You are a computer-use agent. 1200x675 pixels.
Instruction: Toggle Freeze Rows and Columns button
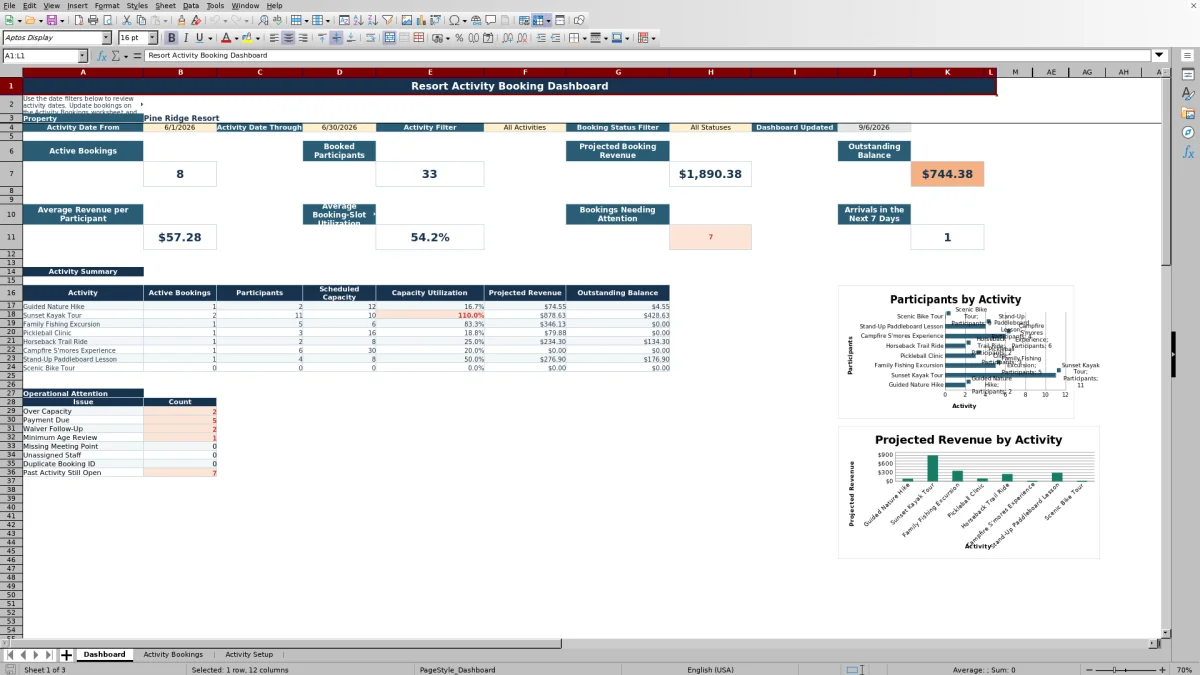[537, 20]
